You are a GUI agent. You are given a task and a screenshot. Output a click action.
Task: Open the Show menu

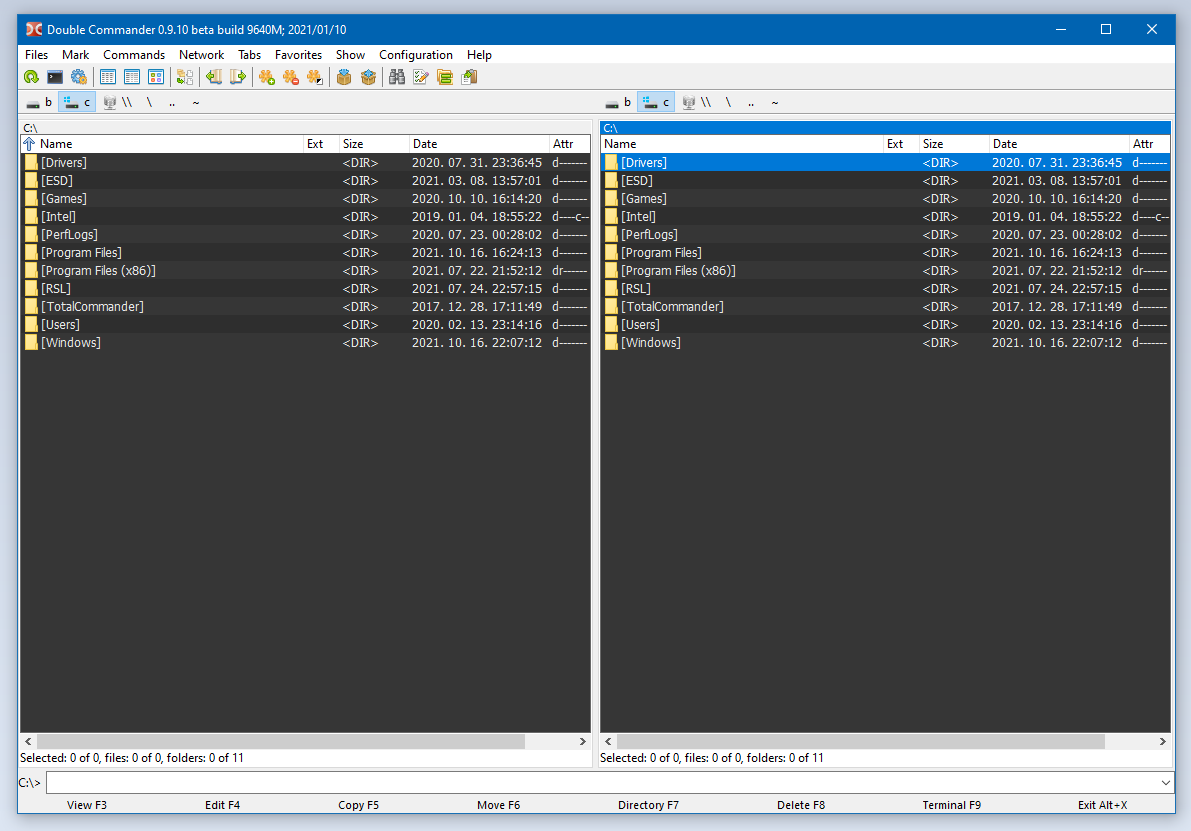350,55
